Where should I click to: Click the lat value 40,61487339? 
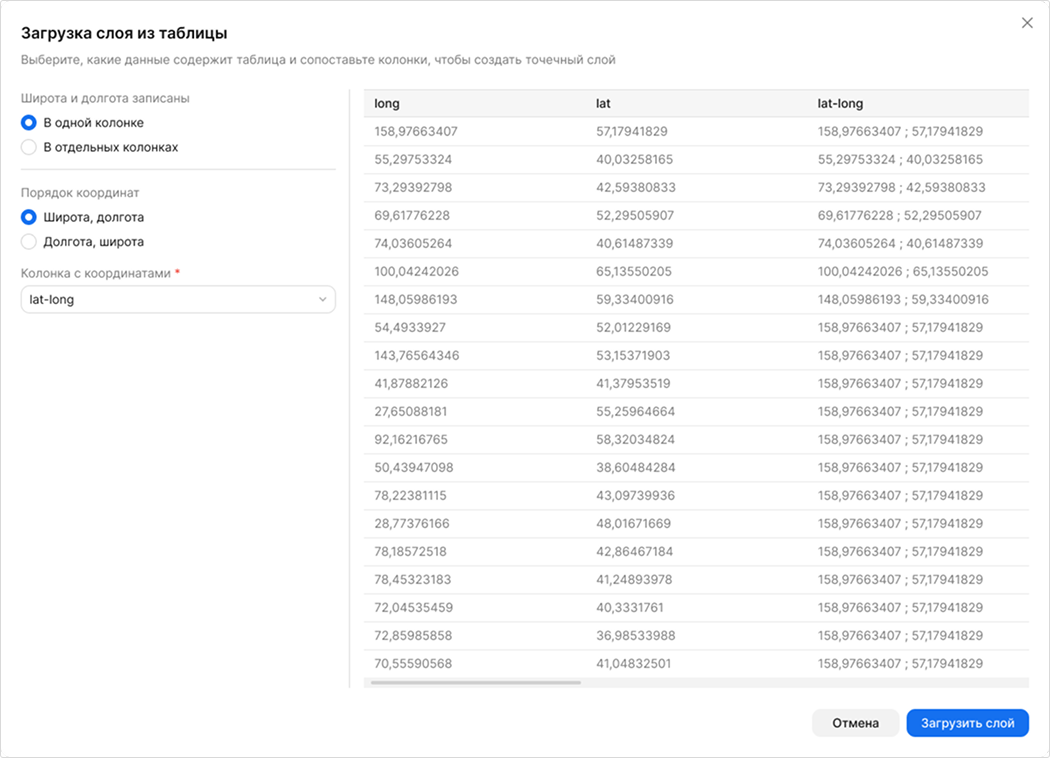635,244
